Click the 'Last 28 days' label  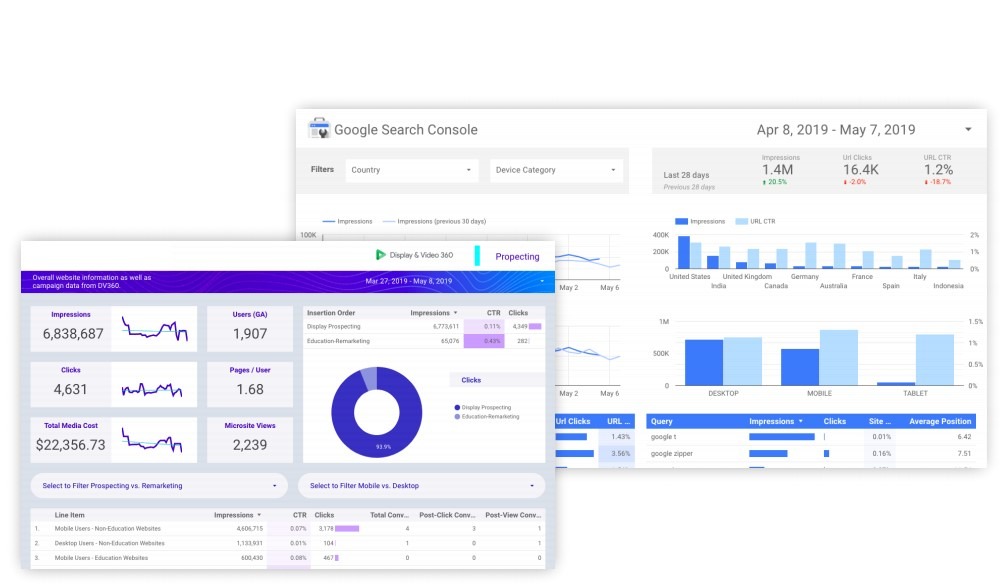pyautogui.click(x=686, y=175)
